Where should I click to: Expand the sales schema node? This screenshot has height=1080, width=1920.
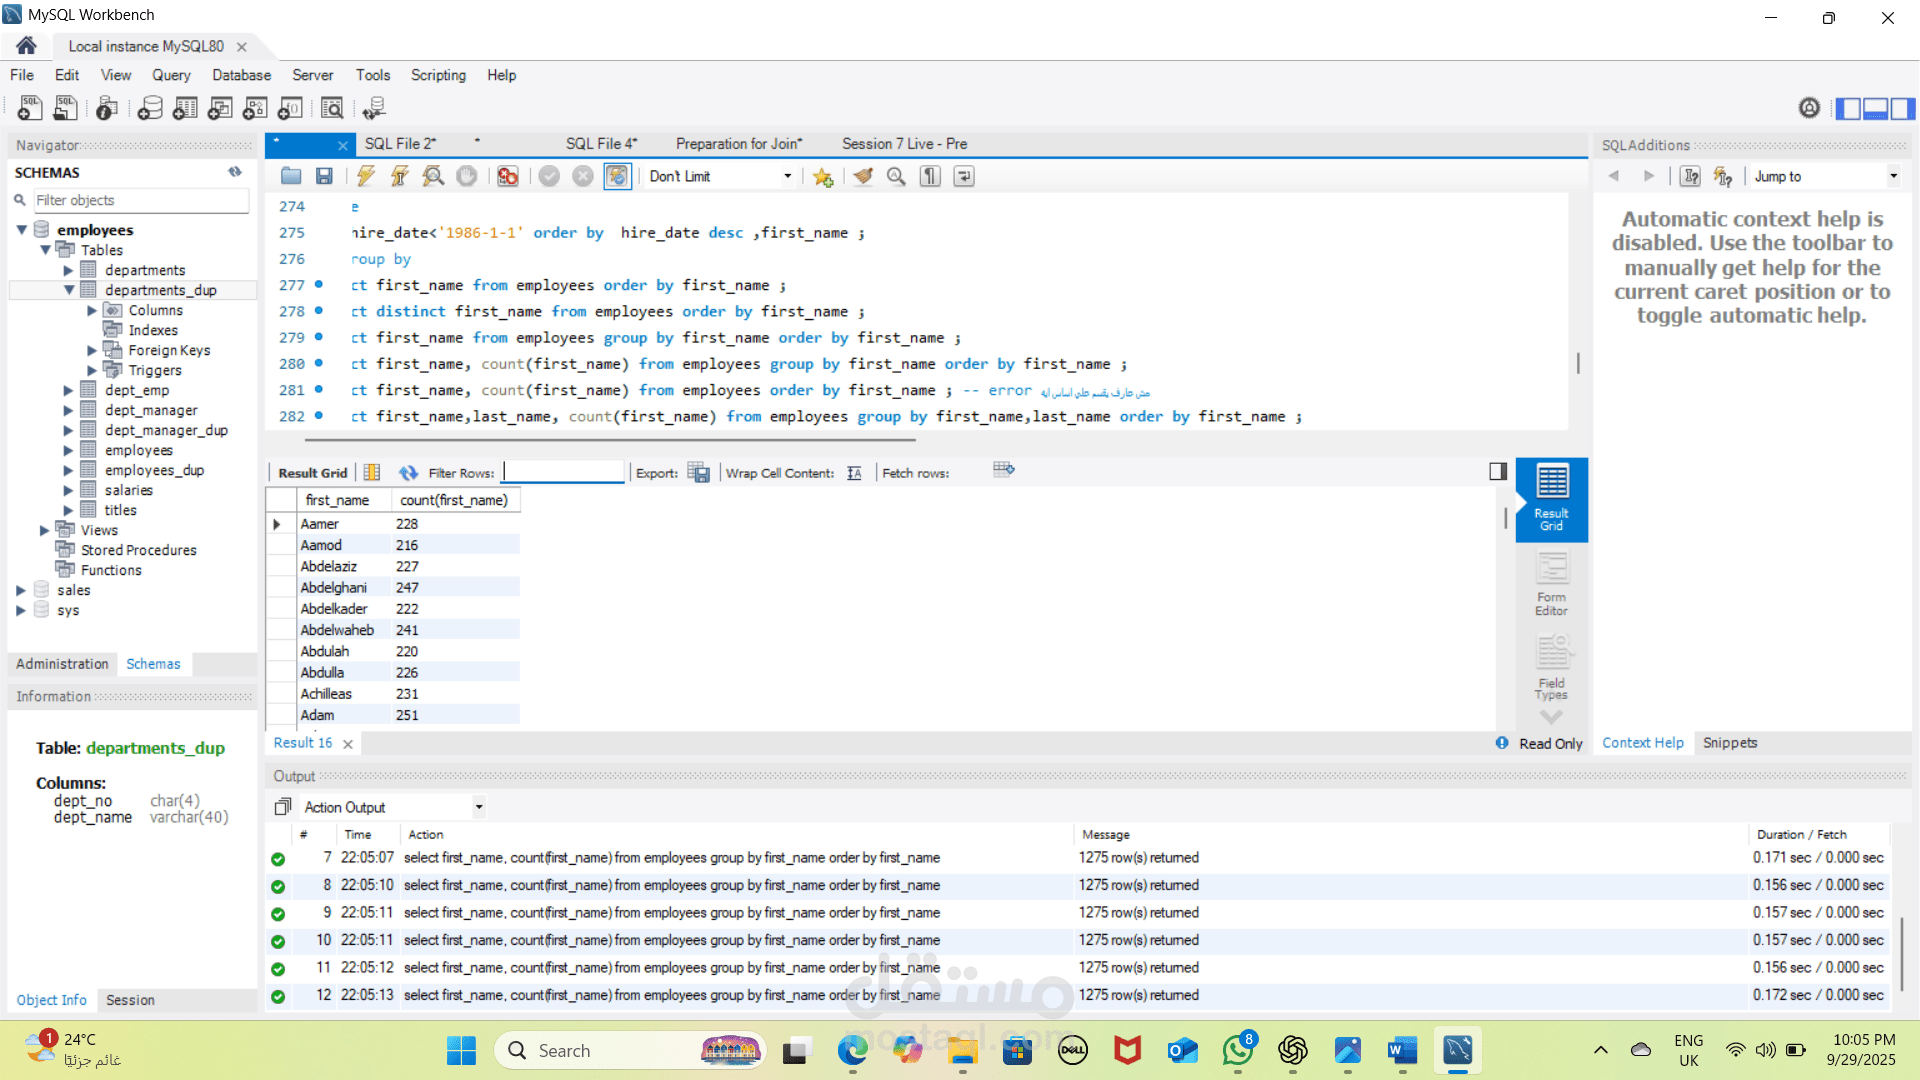point(21,590)
